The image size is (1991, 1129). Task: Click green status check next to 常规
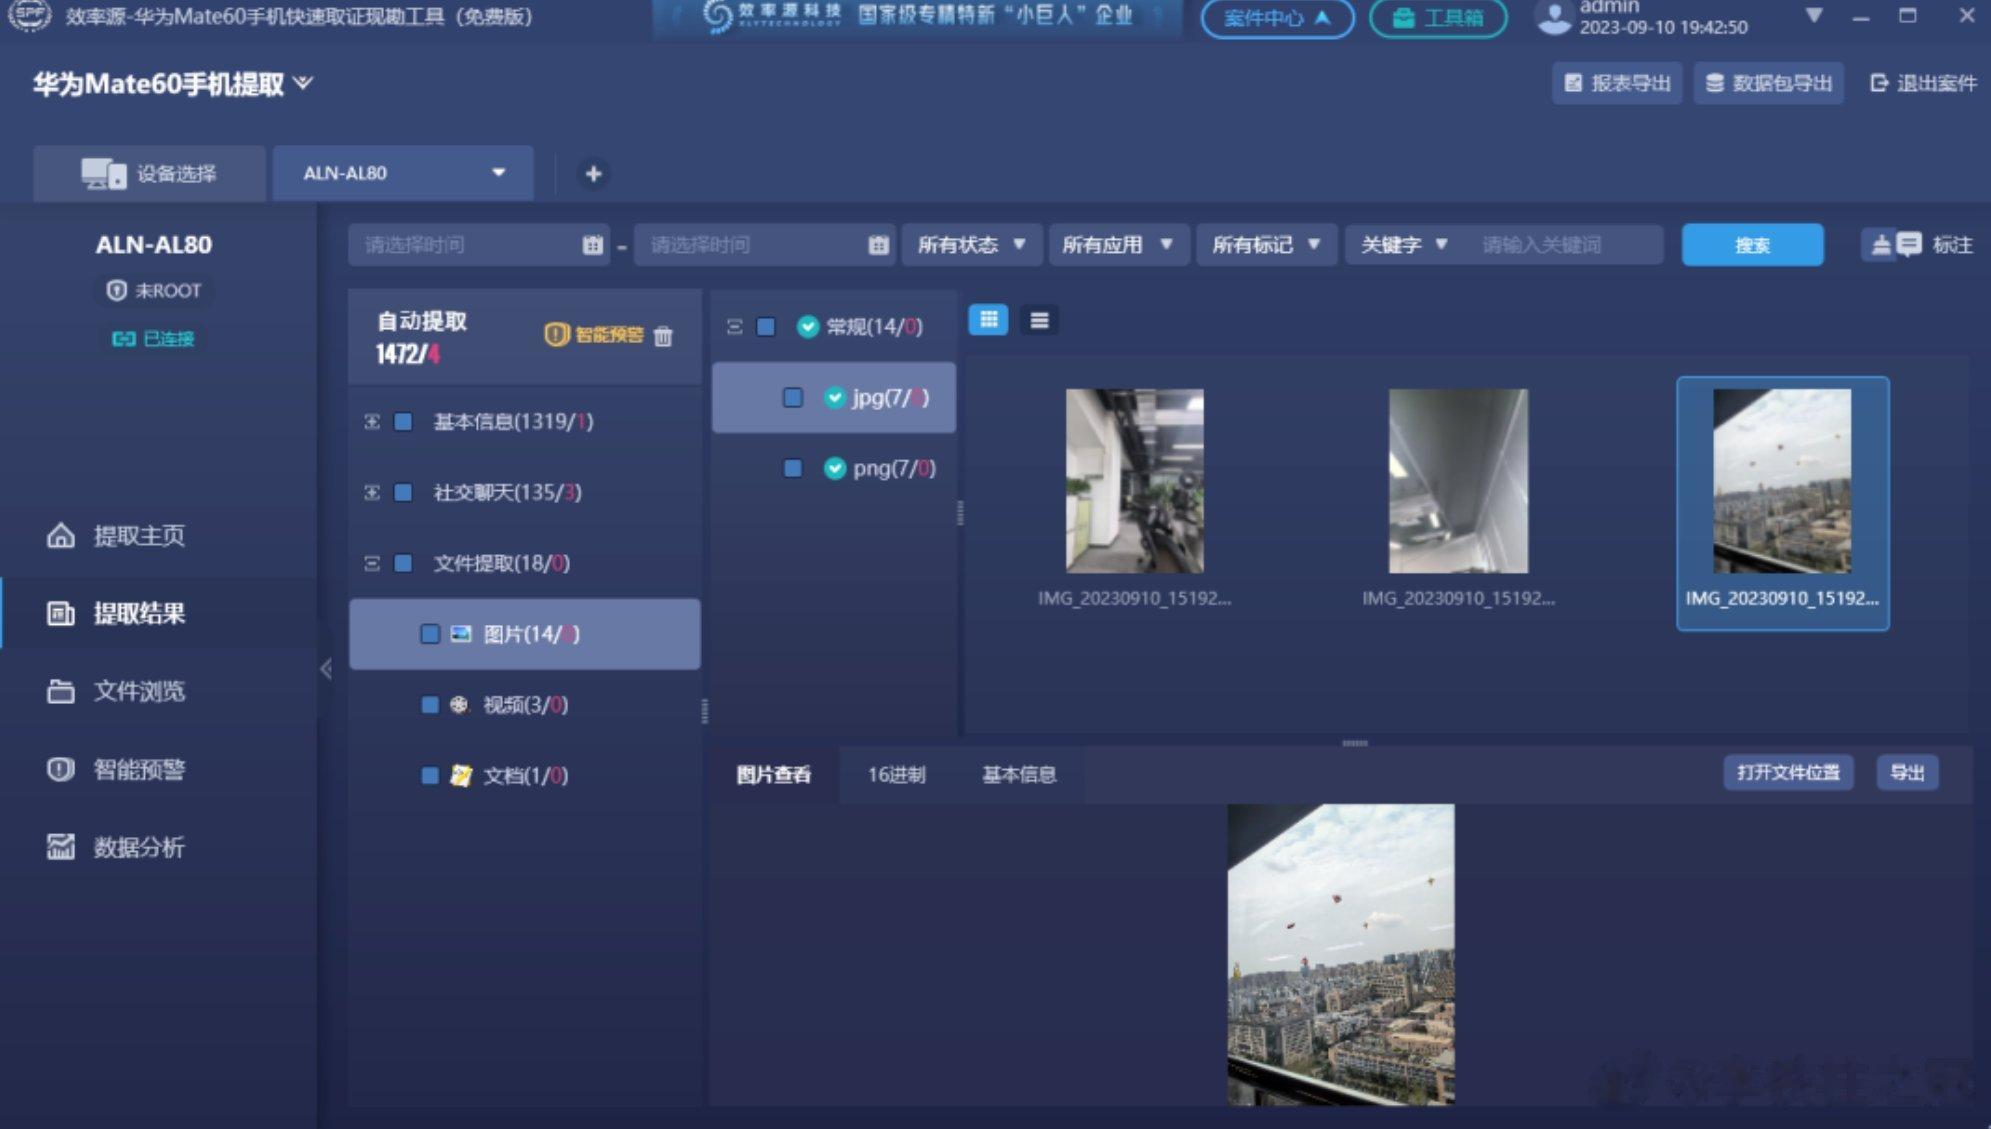tap(807, 327)
